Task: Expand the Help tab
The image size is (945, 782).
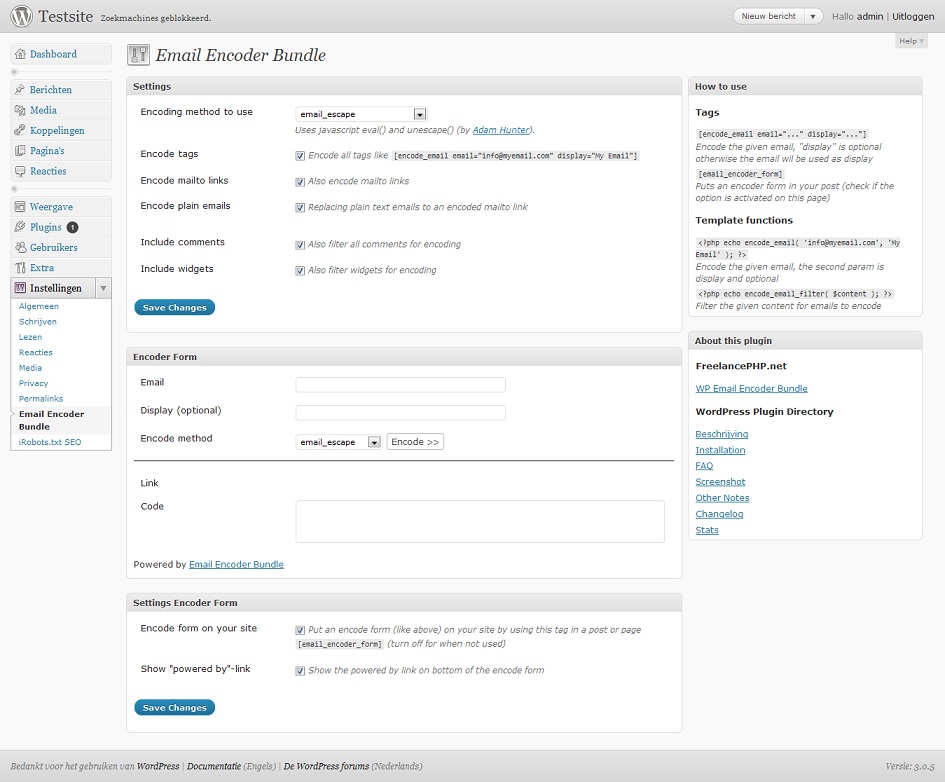Action: coord(911,41)
